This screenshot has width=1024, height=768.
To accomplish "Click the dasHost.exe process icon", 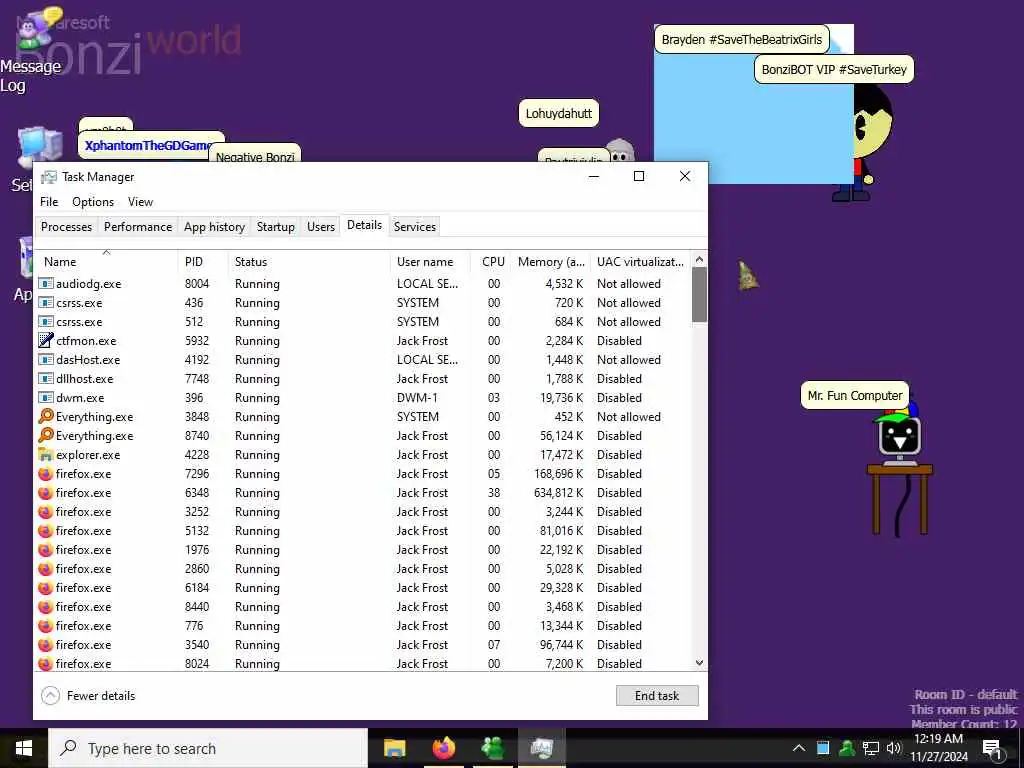I will [x=46, y=359].
